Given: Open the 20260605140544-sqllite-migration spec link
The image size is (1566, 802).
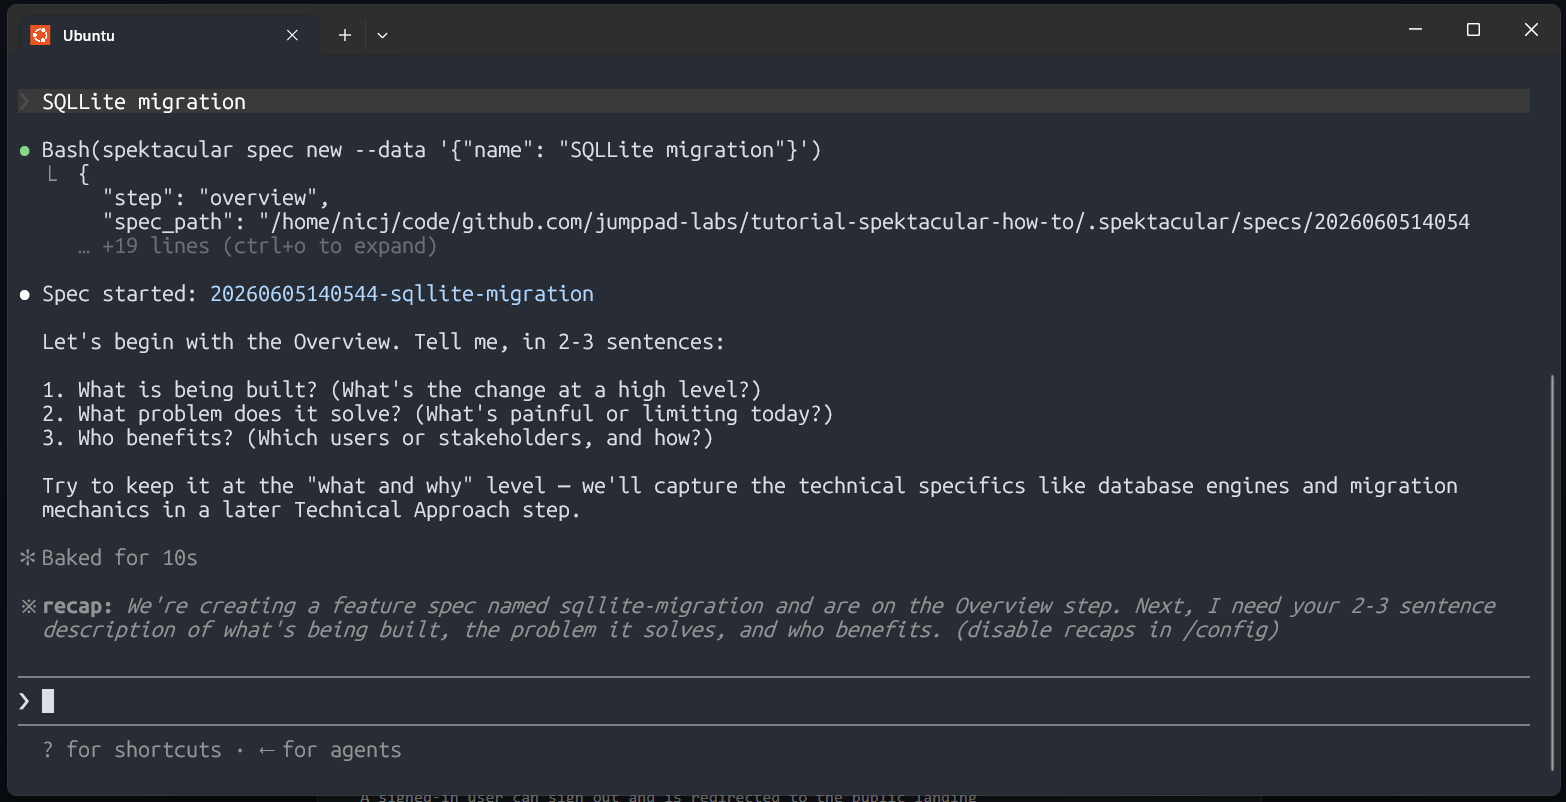Looking at the screenshot, I should pyautogui.click(x=402, y=294).
